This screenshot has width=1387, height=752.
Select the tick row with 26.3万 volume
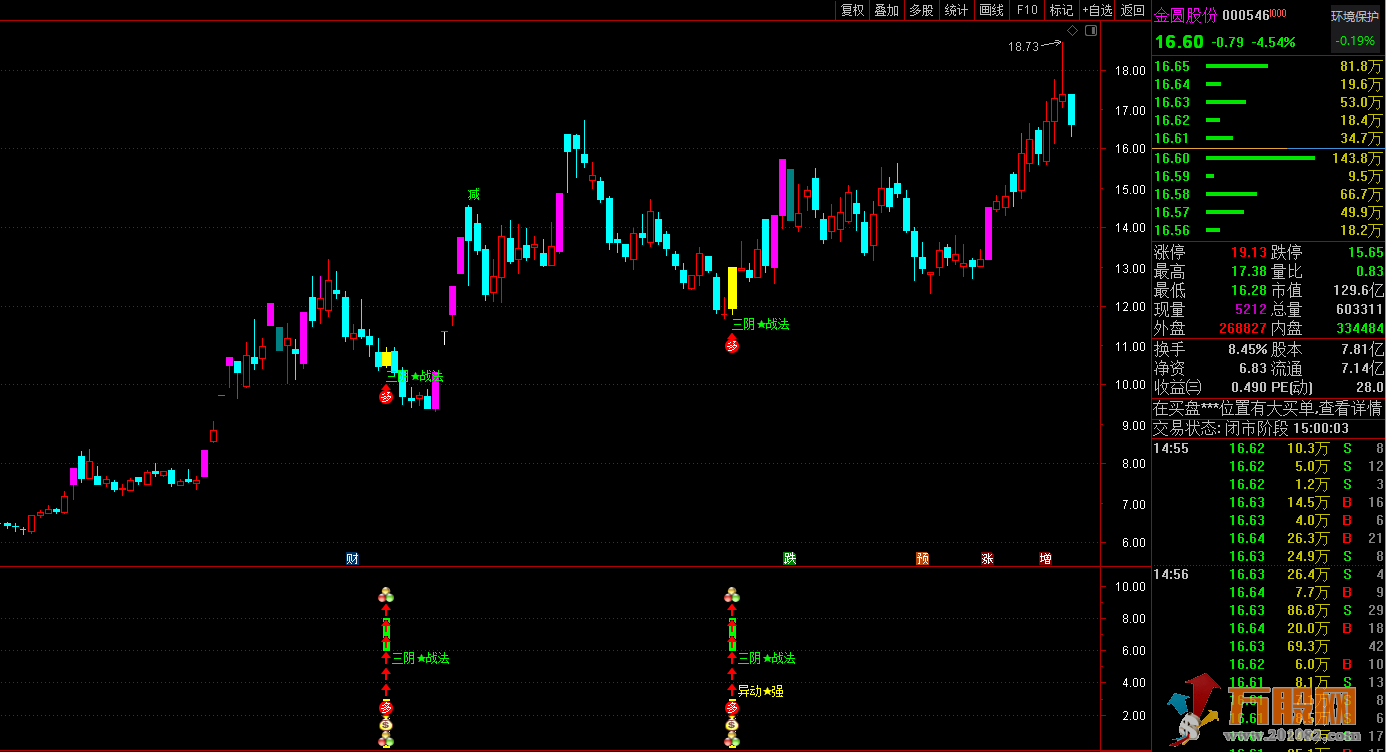1268,538
